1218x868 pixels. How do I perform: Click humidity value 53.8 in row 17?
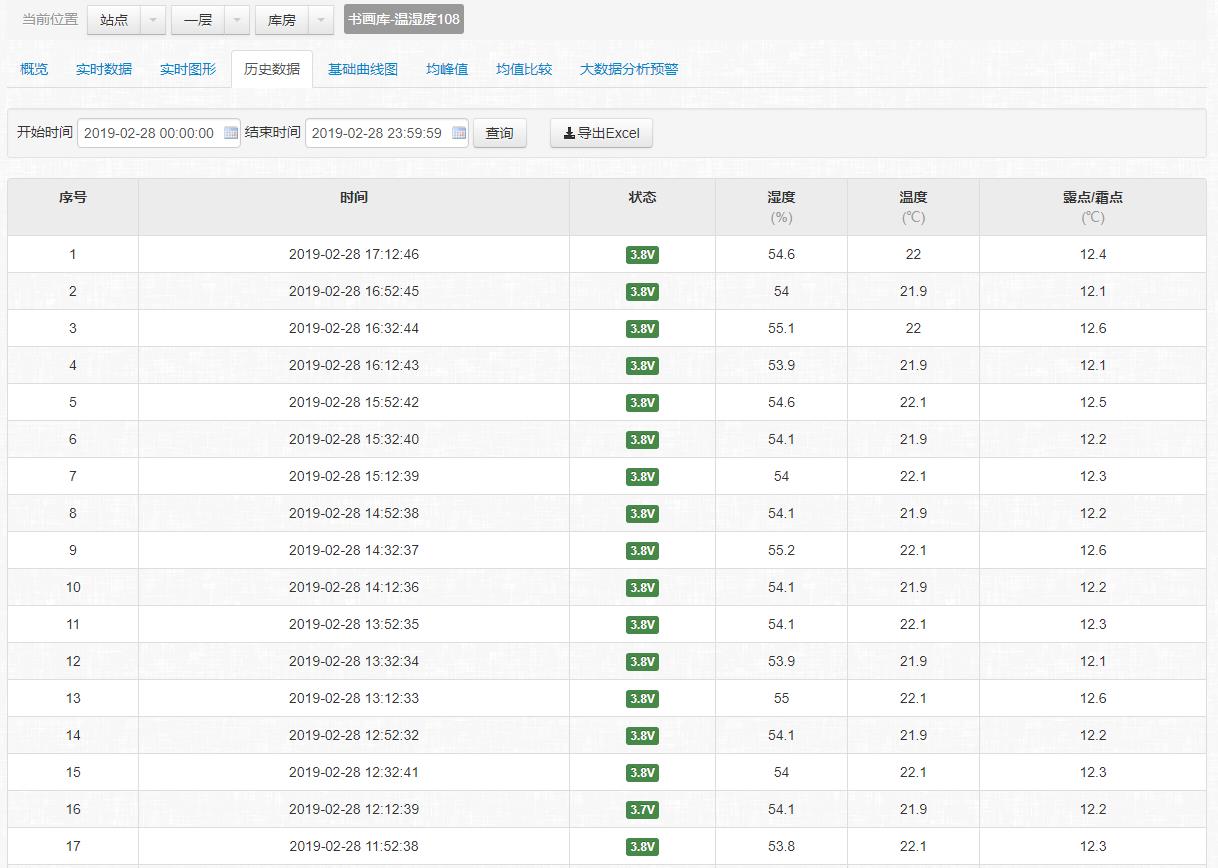[781, 847]
